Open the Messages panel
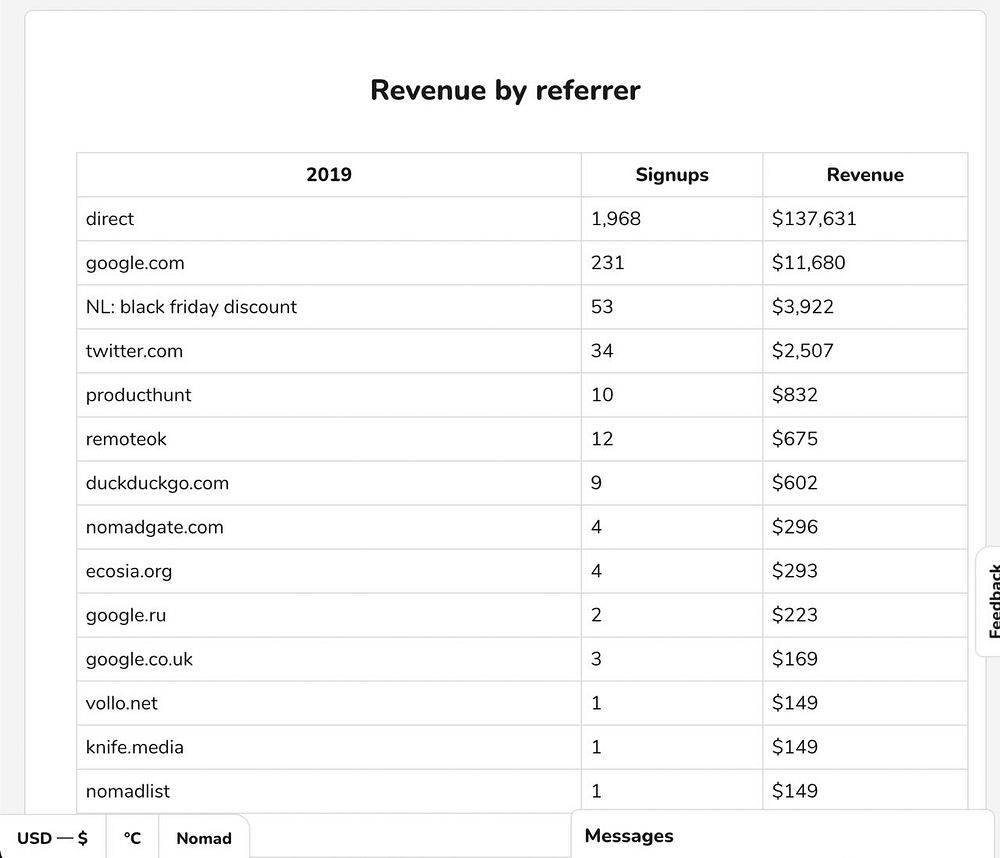 pyautogui.click(x=629, y=836)
